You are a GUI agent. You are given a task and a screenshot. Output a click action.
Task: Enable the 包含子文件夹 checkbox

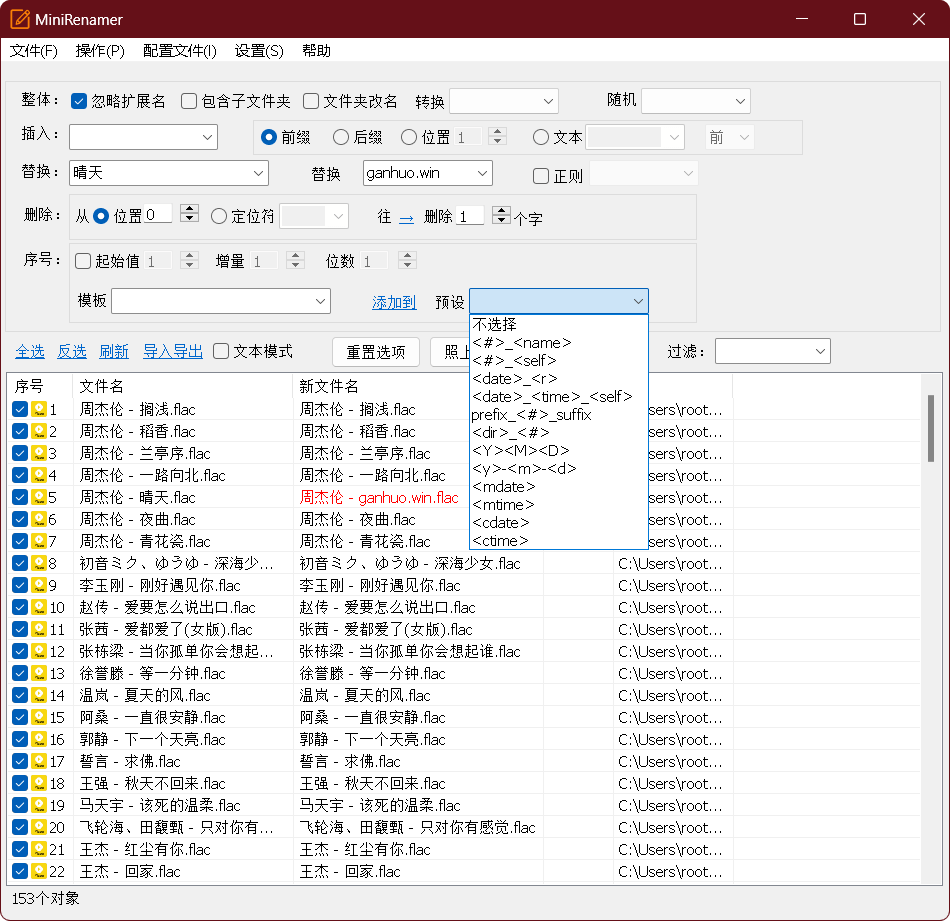click(189, 101)
